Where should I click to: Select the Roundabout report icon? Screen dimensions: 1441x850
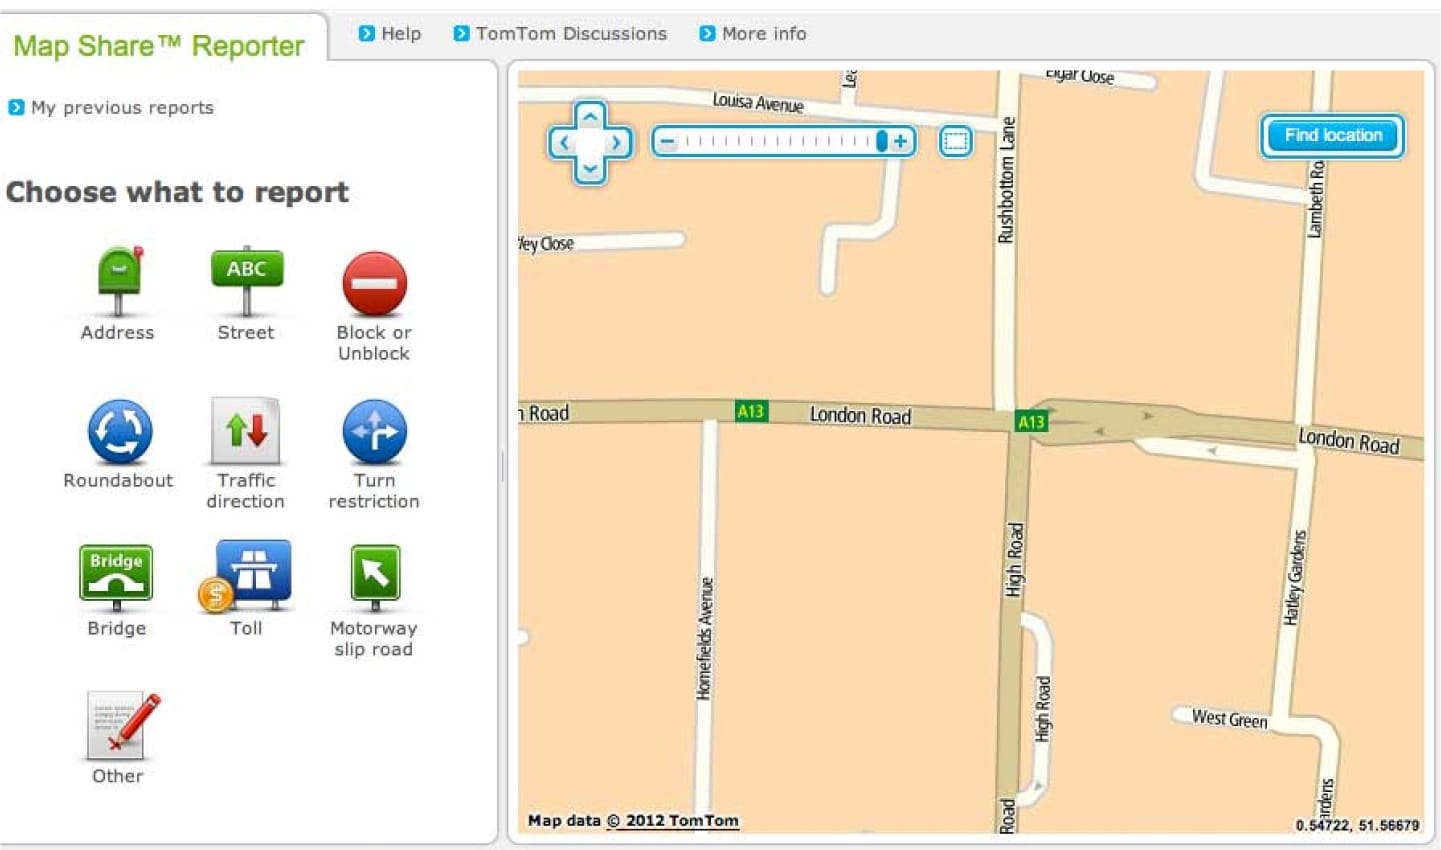click(119, 432)
